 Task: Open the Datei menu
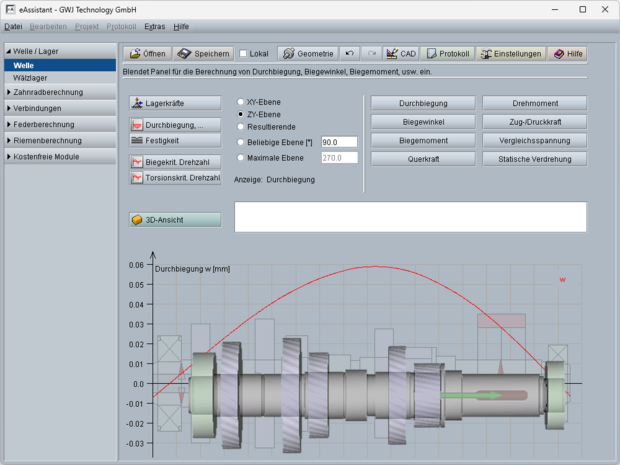pos(13,26)
